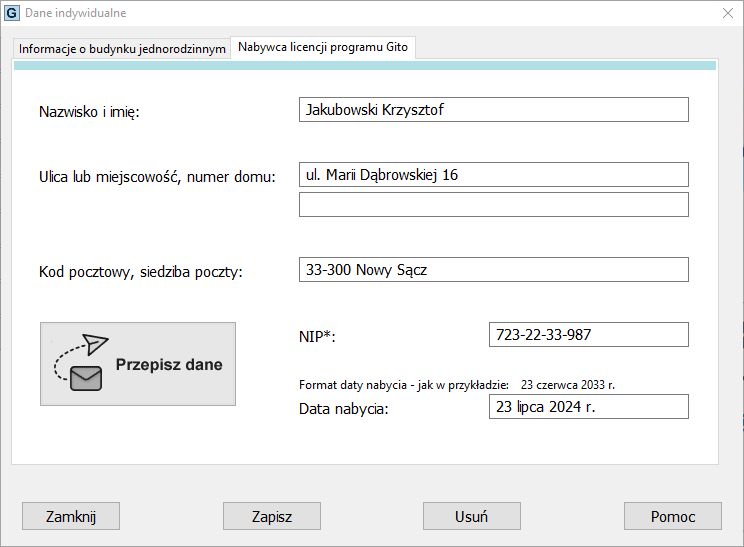Focus the Data nabycia date field

coord(588,407)
